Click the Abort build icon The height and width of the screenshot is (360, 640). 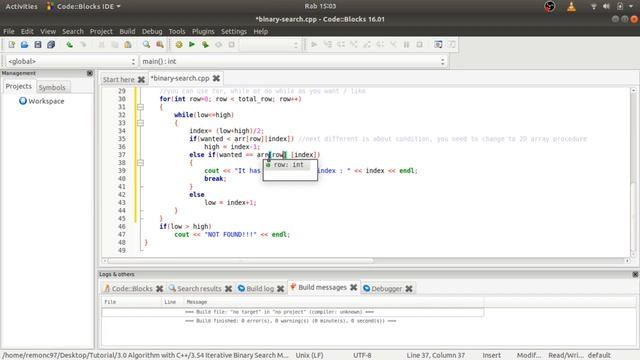pos(231,44)
